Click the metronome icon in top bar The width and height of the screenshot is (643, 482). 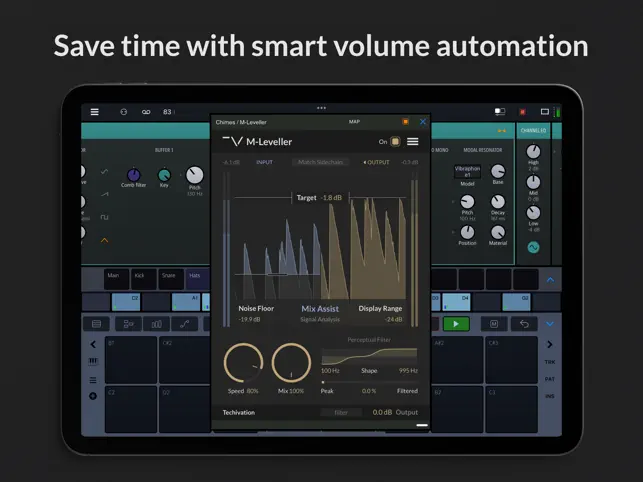pos(123,112)
